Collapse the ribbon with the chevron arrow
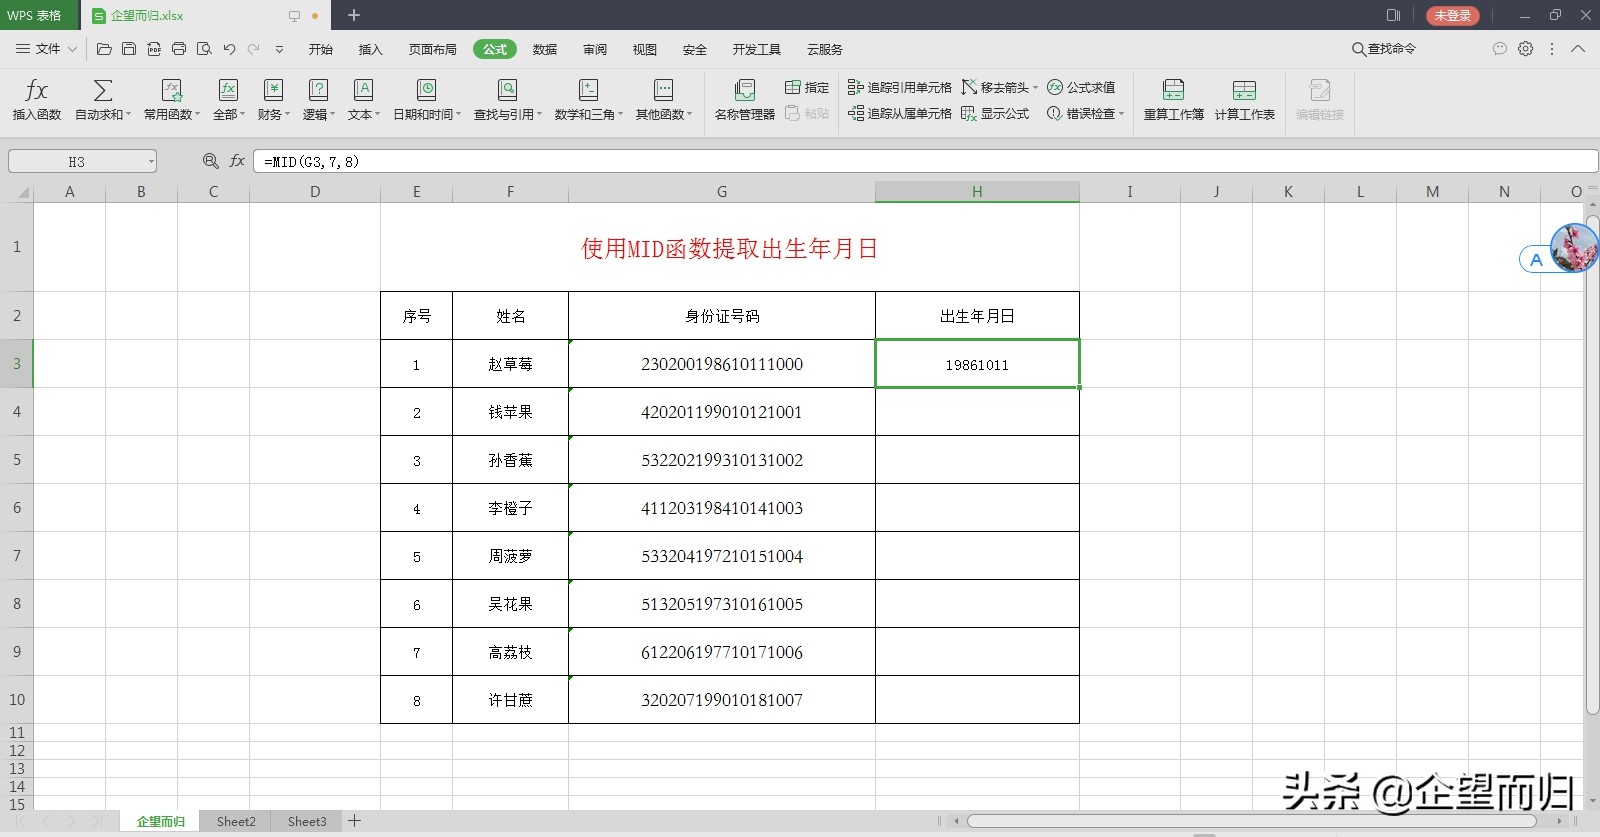1600x837 pixels. tap(1578, 48)
